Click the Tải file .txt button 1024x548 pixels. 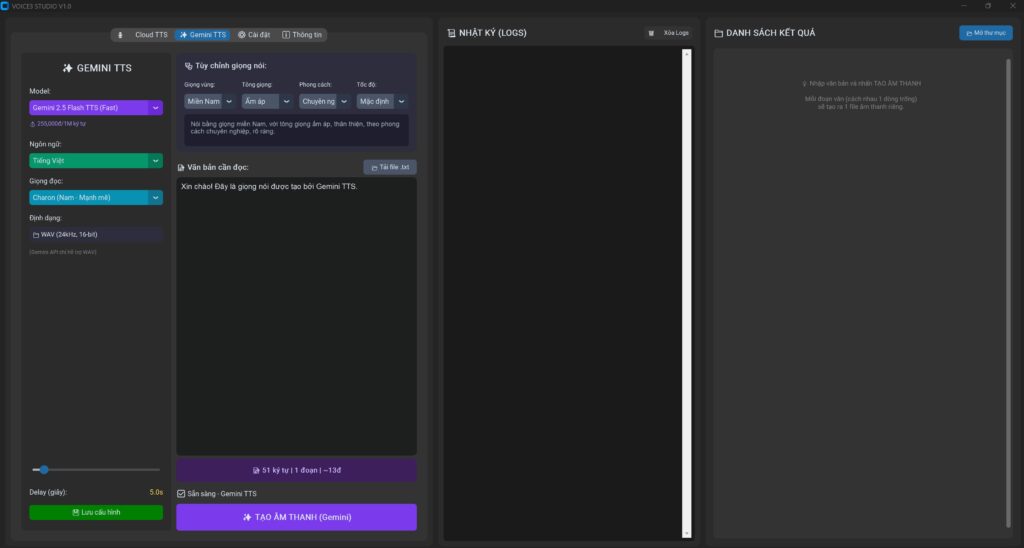click(390, 167)
